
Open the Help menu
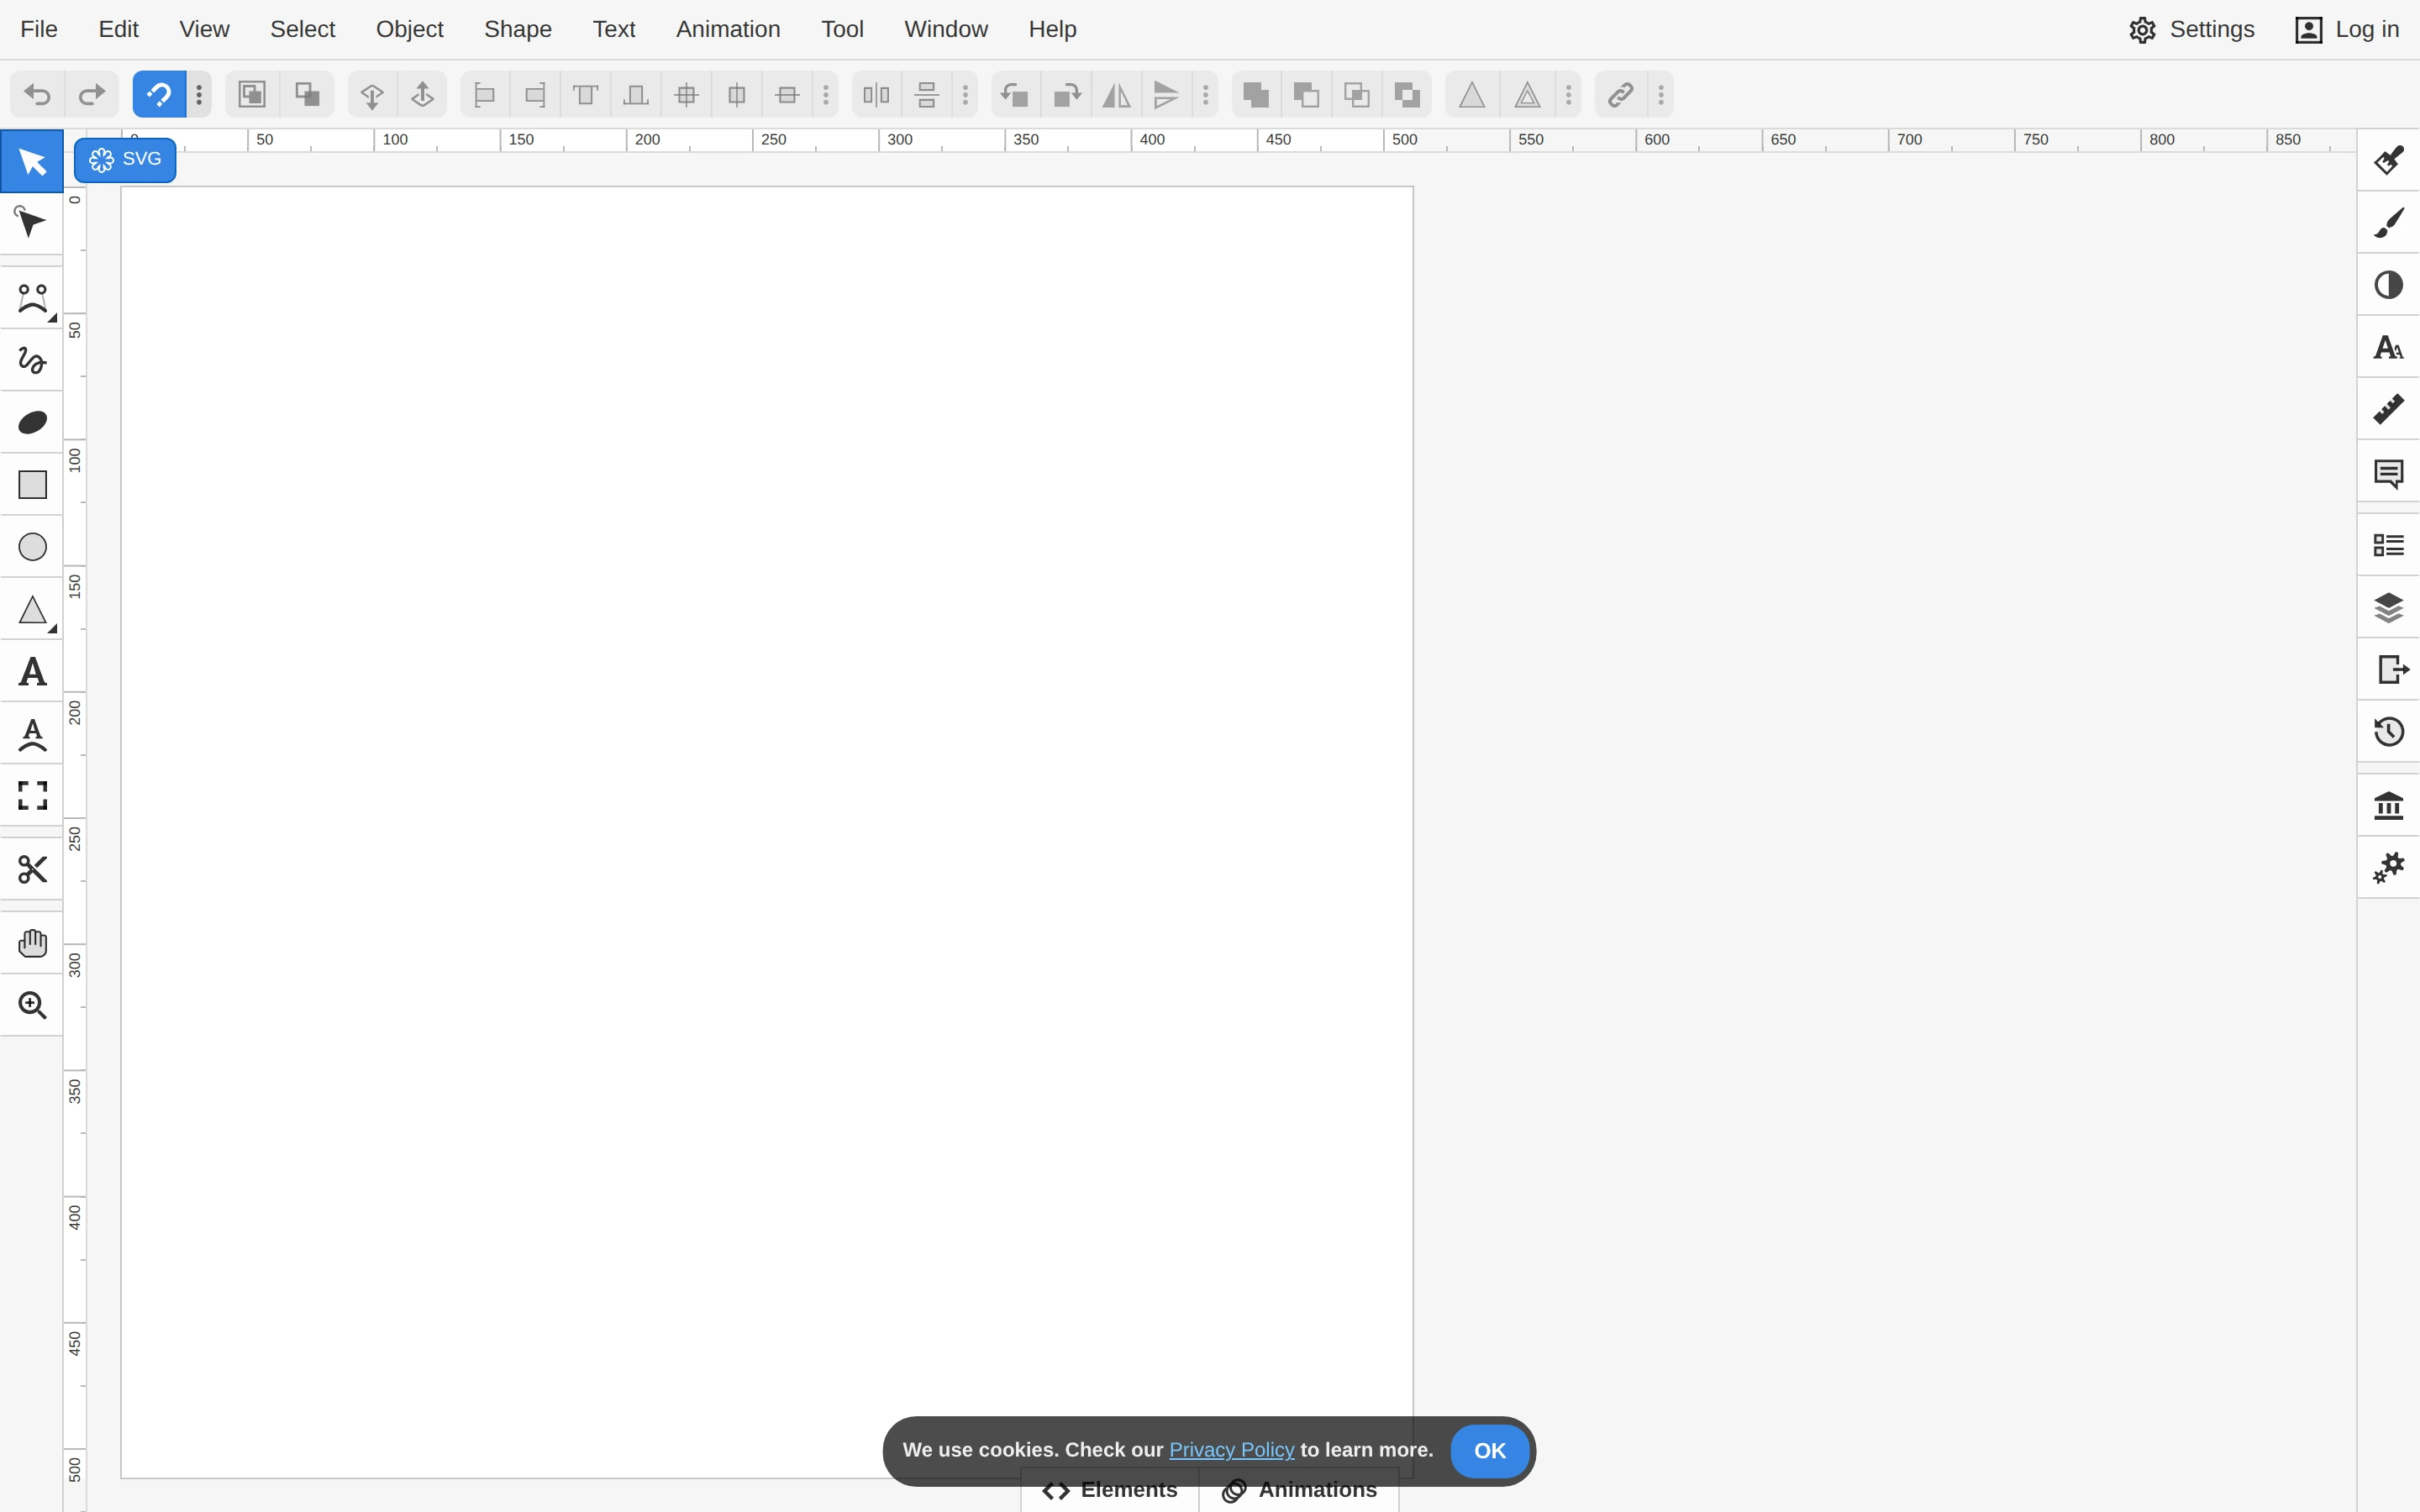[x=1052, y=29]
